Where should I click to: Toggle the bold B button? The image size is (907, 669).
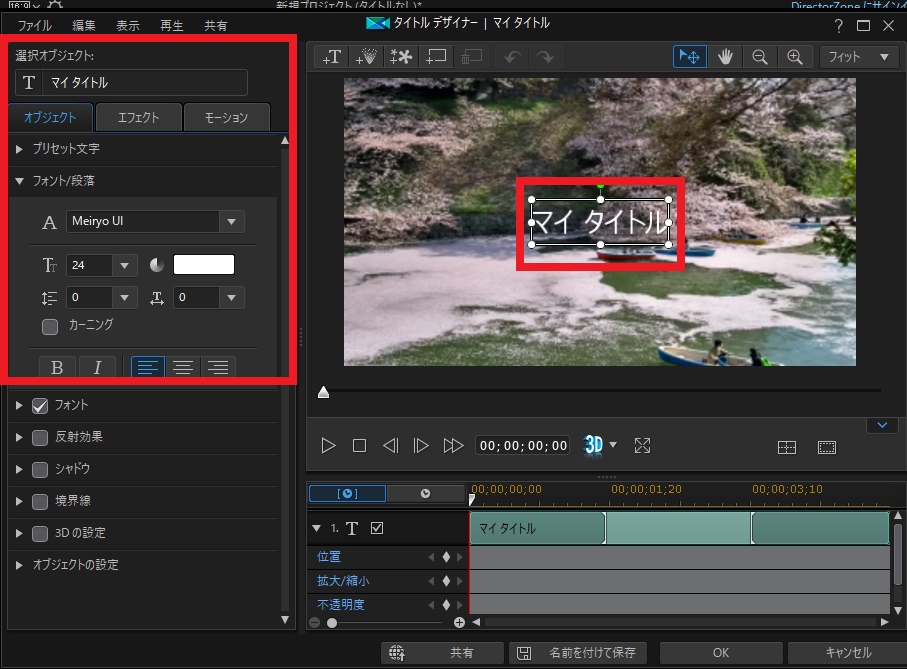click(x=57, y=367)
